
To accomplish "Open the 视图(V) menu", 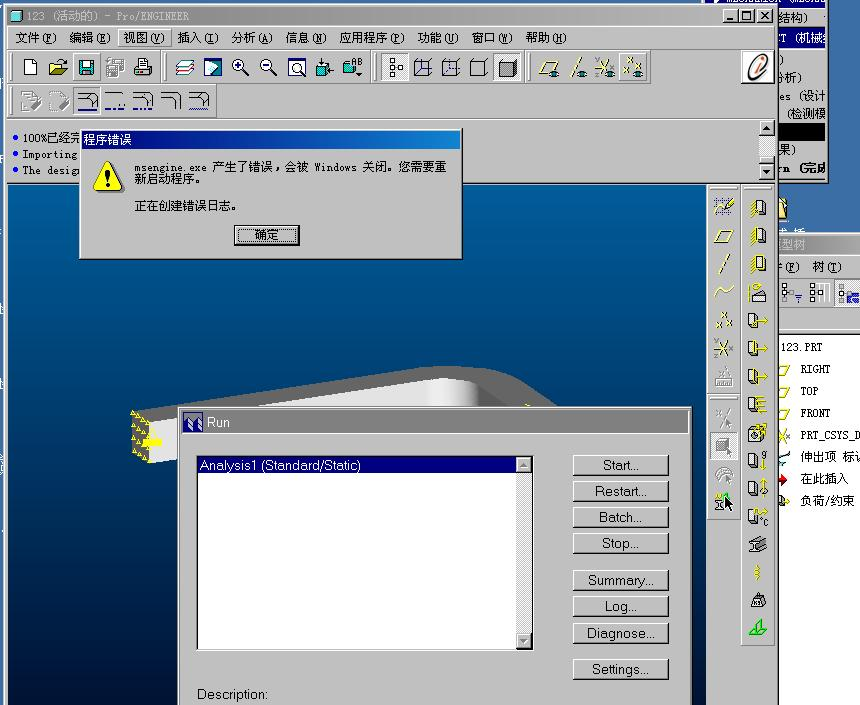I will [144, 38].
